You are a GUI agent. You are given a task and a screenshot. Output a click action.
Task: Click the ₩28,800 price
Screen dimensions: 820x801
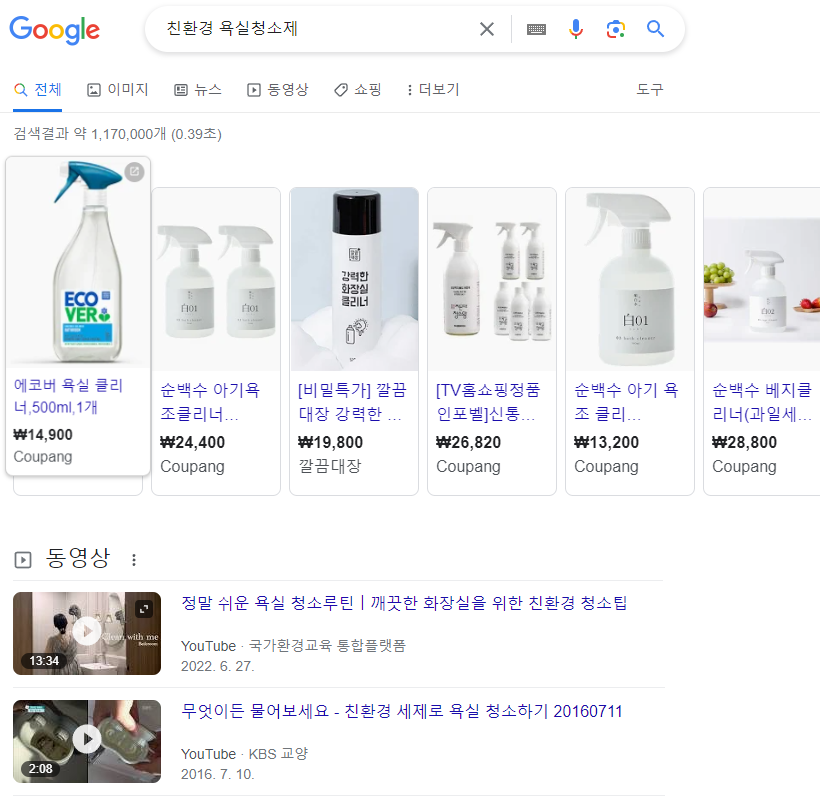click(x=744, y=442)
